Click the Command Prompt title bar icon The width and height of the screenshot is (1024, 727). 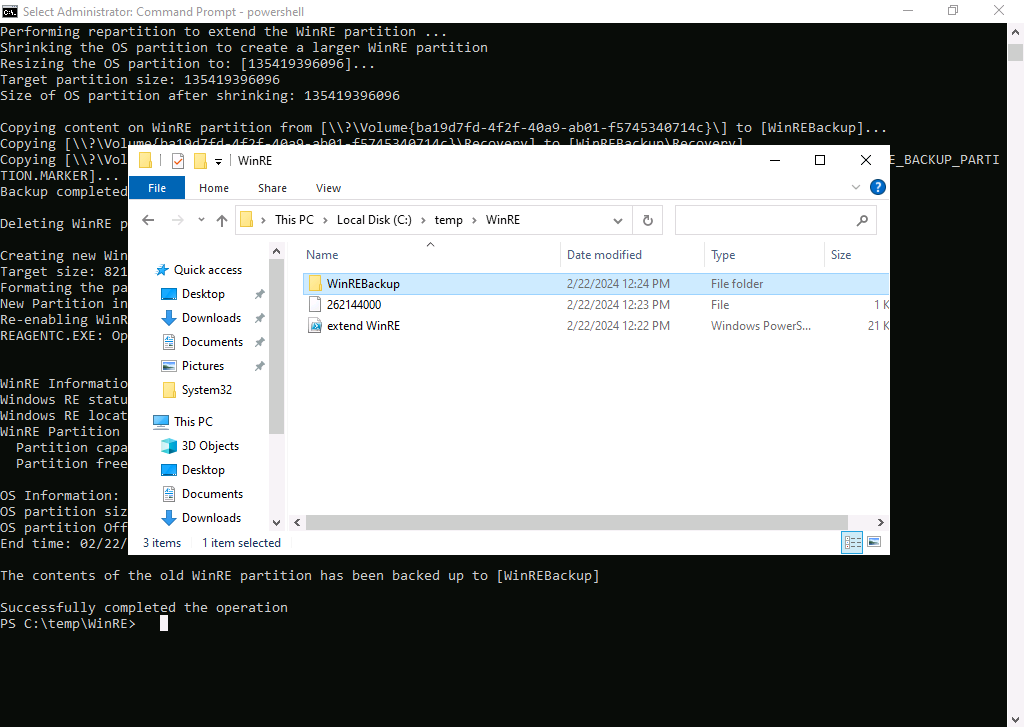[x=10, y=11]
